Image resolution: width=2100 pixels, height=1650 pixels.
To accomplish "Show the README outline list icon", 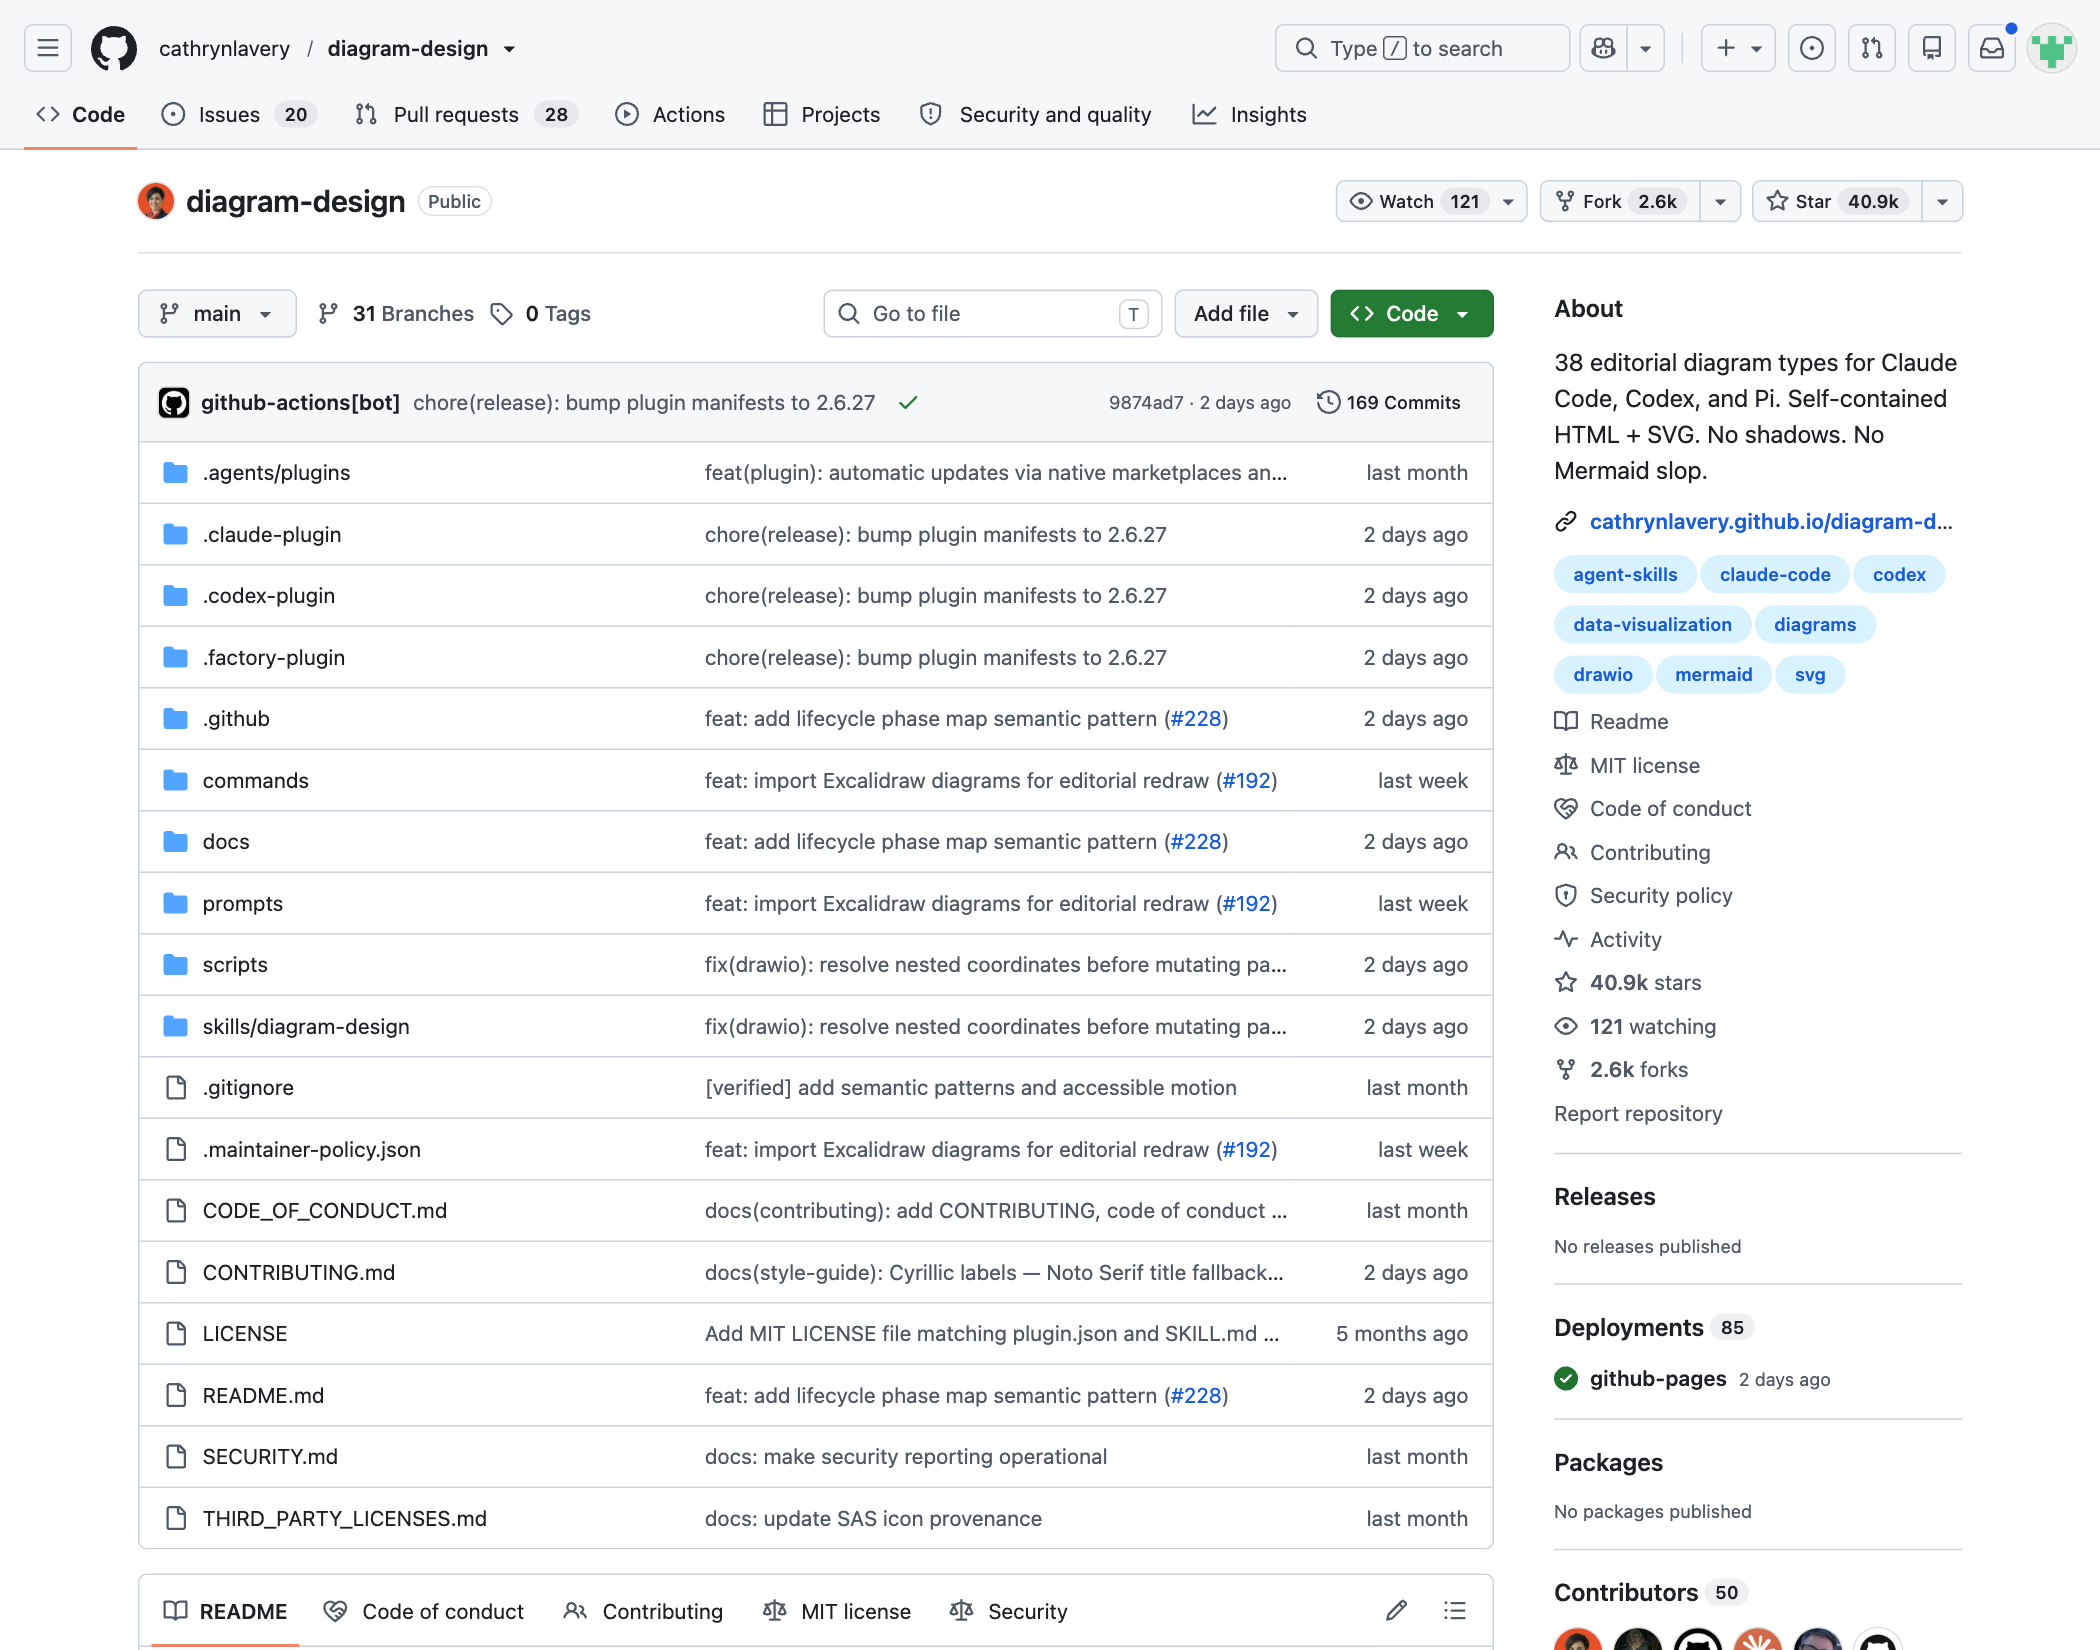I will pyautogui.click(x=1454, y=1610).
